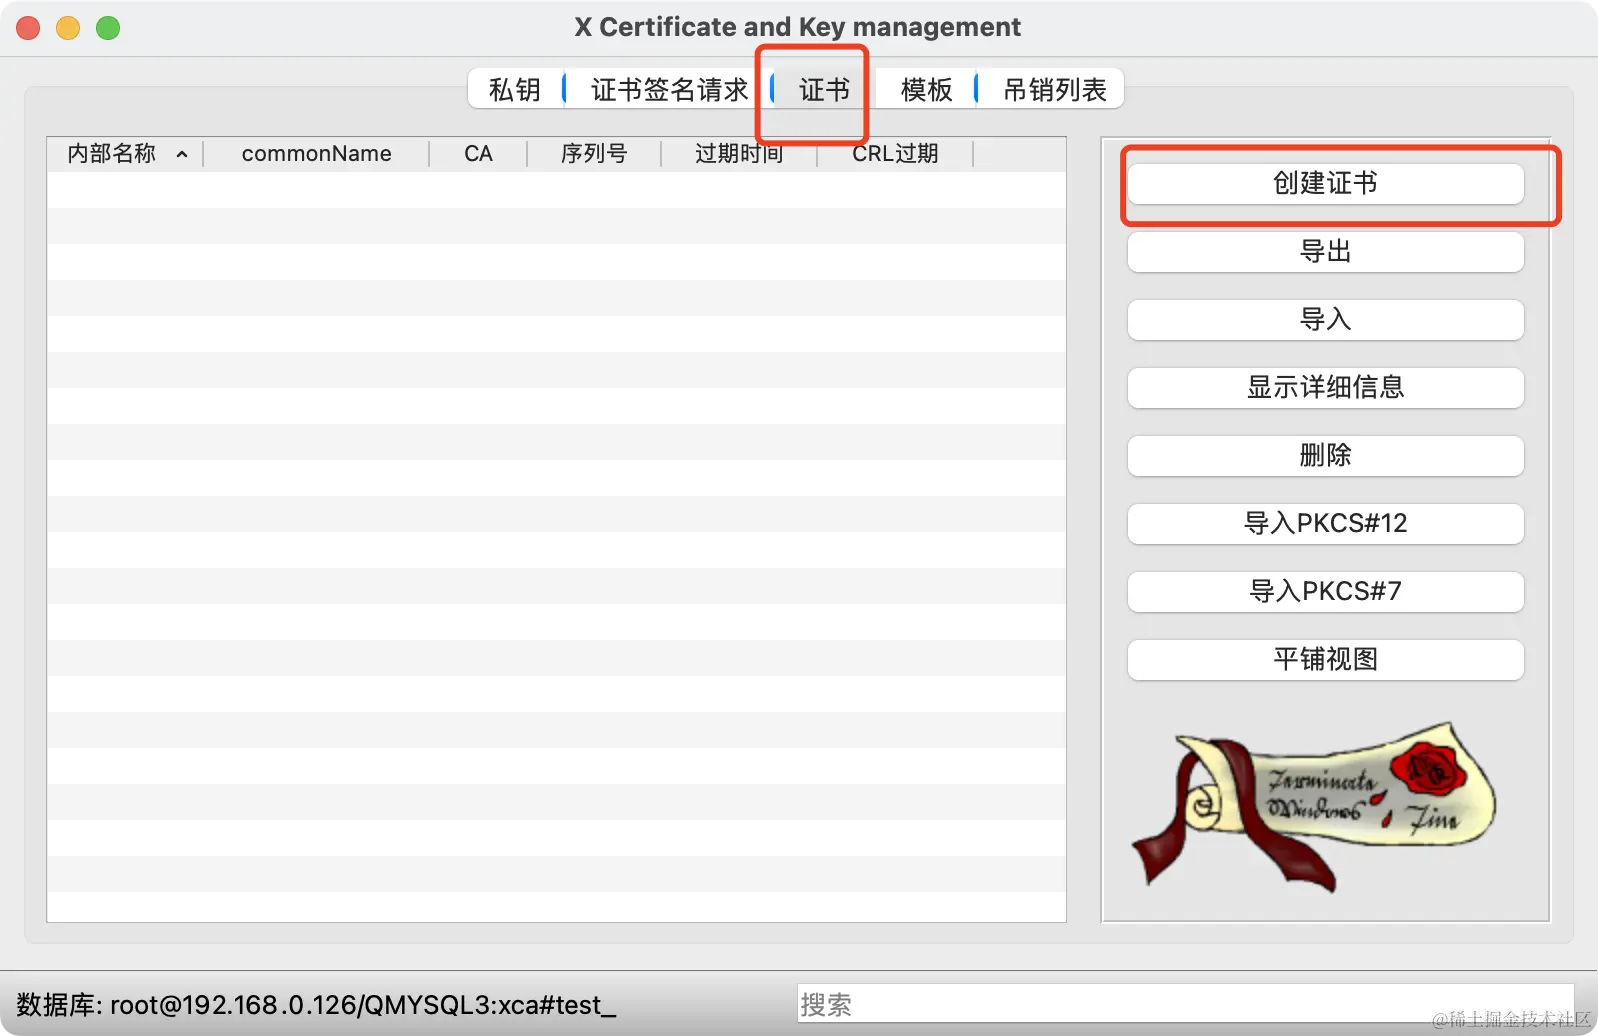Click the red close window button

coord(28,28)
